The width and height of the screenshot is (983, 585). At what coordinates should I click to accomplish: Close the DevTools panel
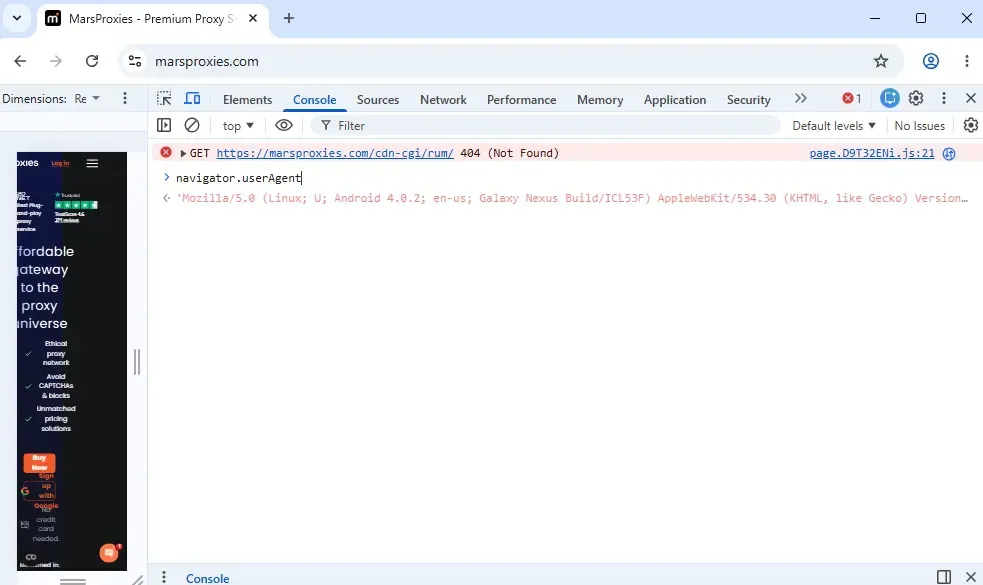pyautogui.click(x=970, y=98)
